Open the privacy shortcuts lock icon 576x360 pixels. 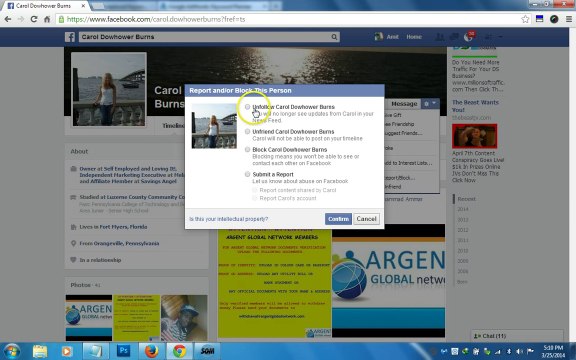[489, 37]
